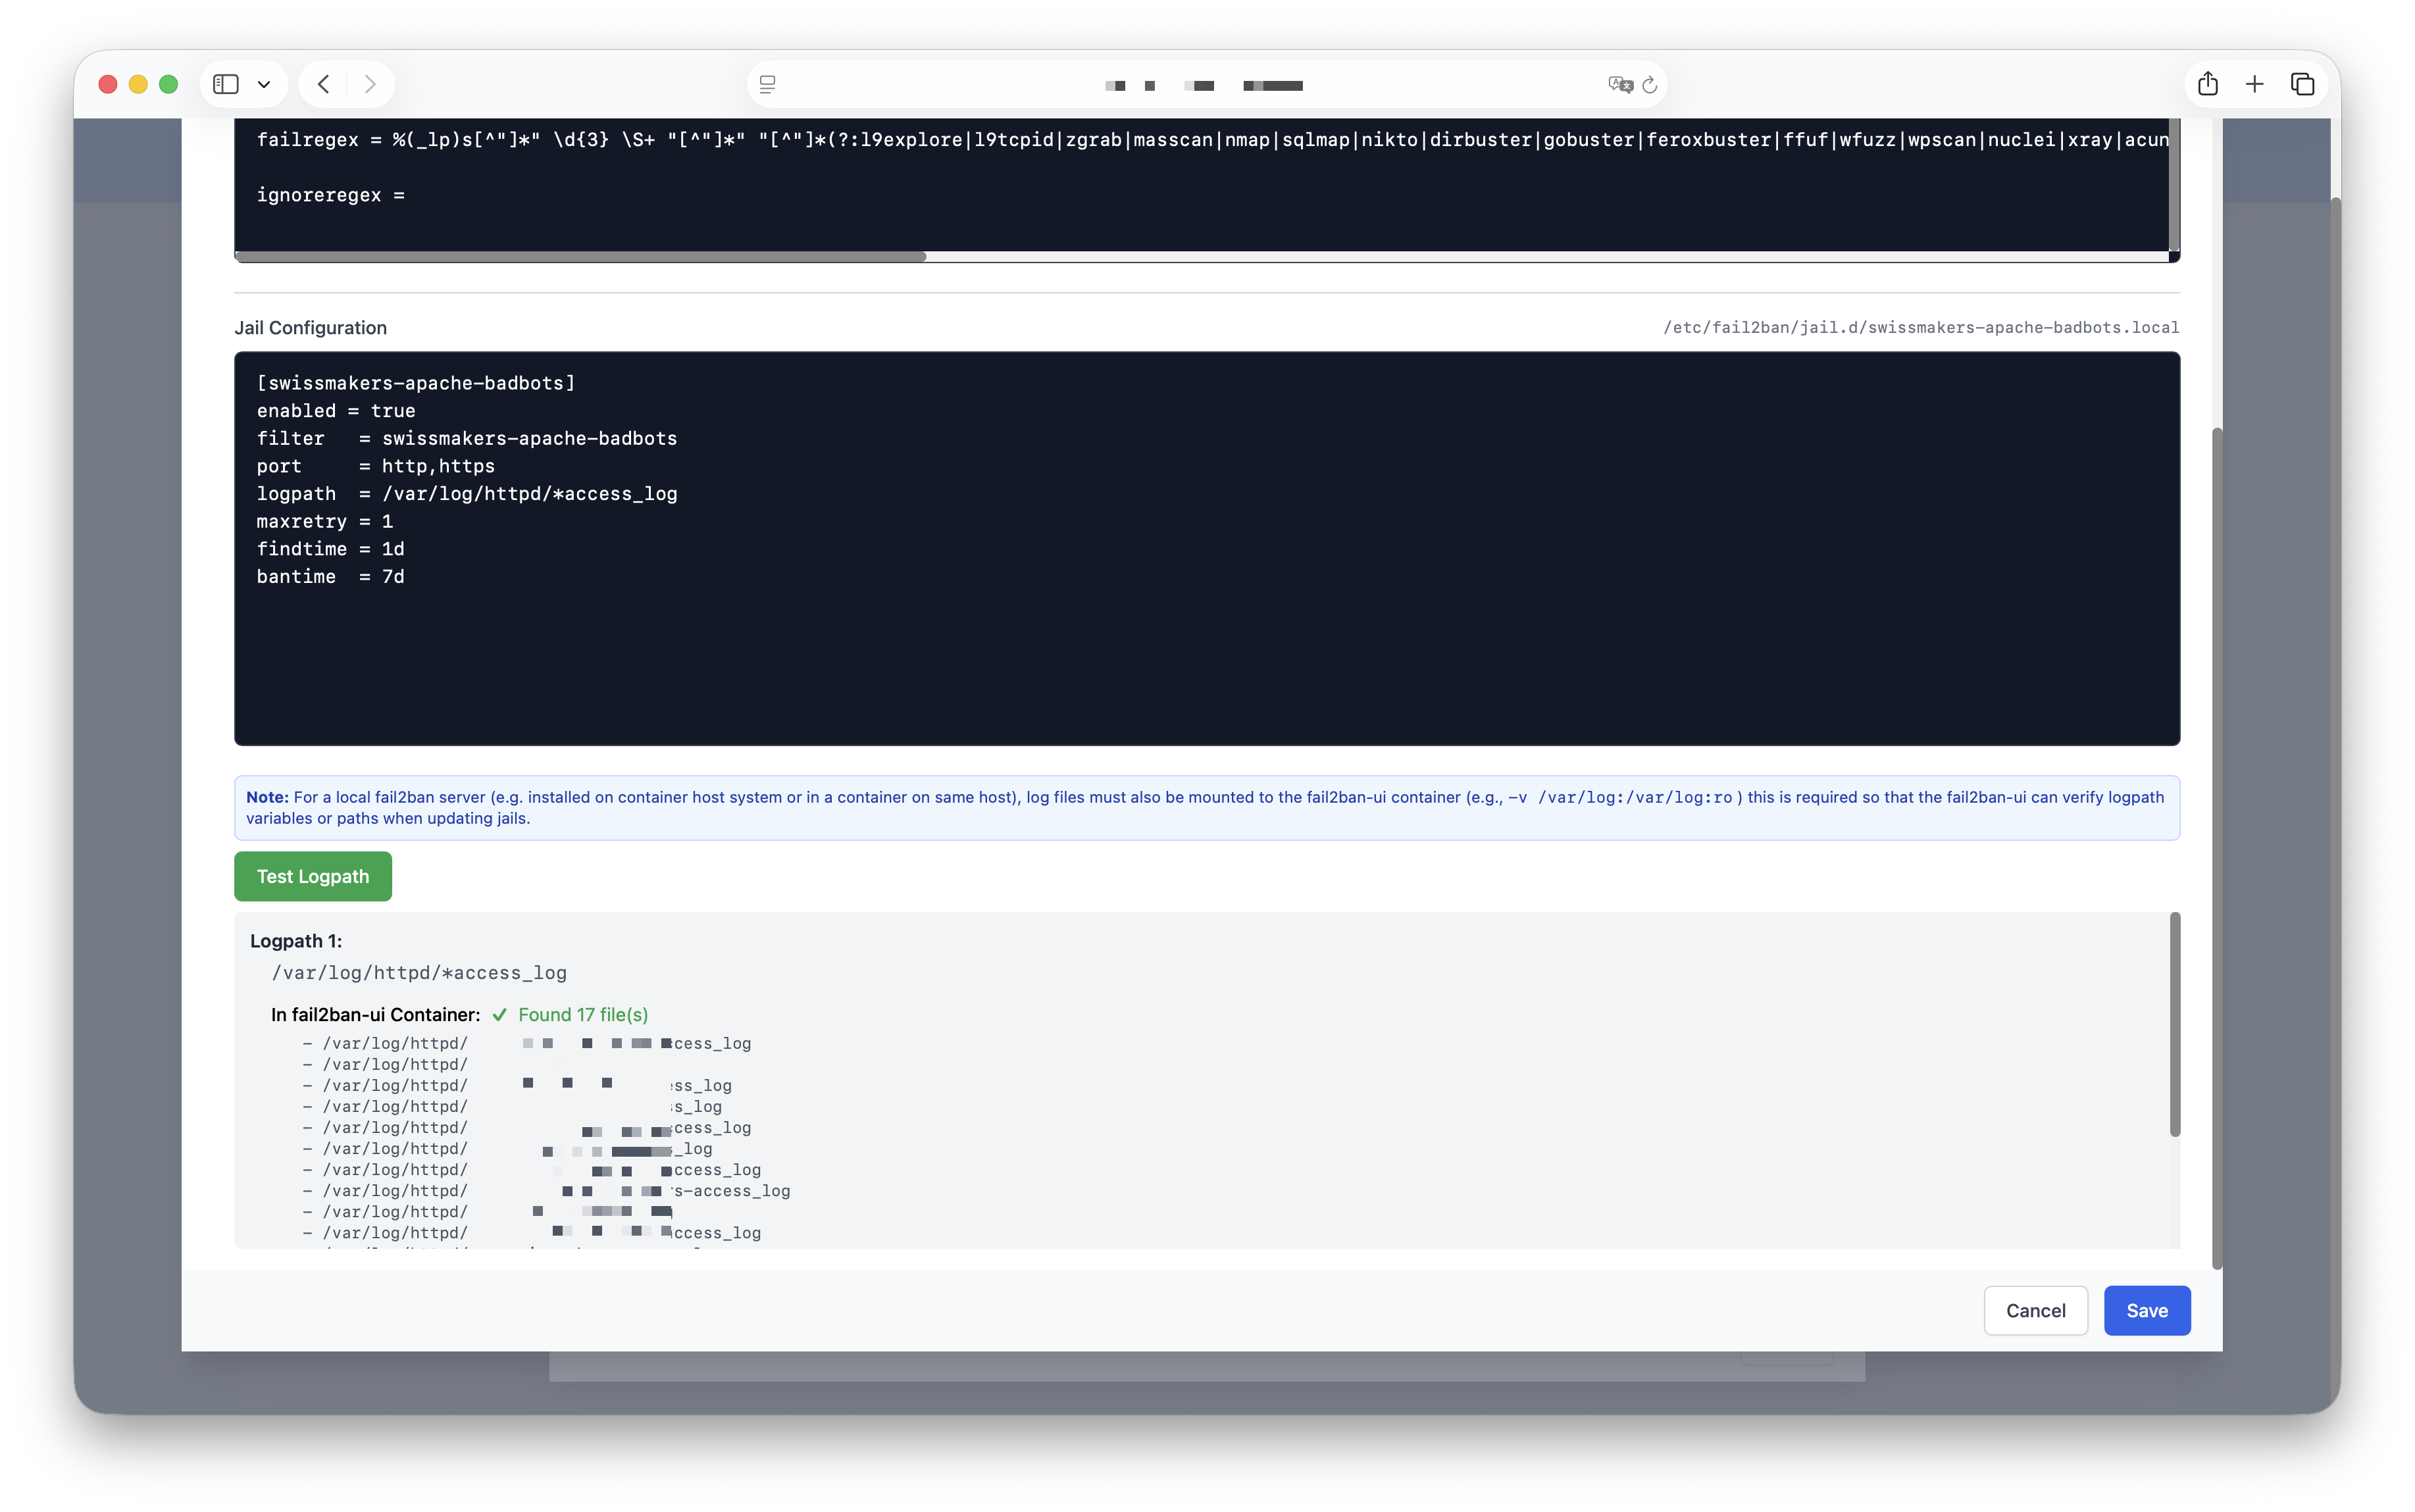Click the Safari sidebar toggle icon
Image resolution: width=2415 pixels, height=1512 pixels.
226,84
